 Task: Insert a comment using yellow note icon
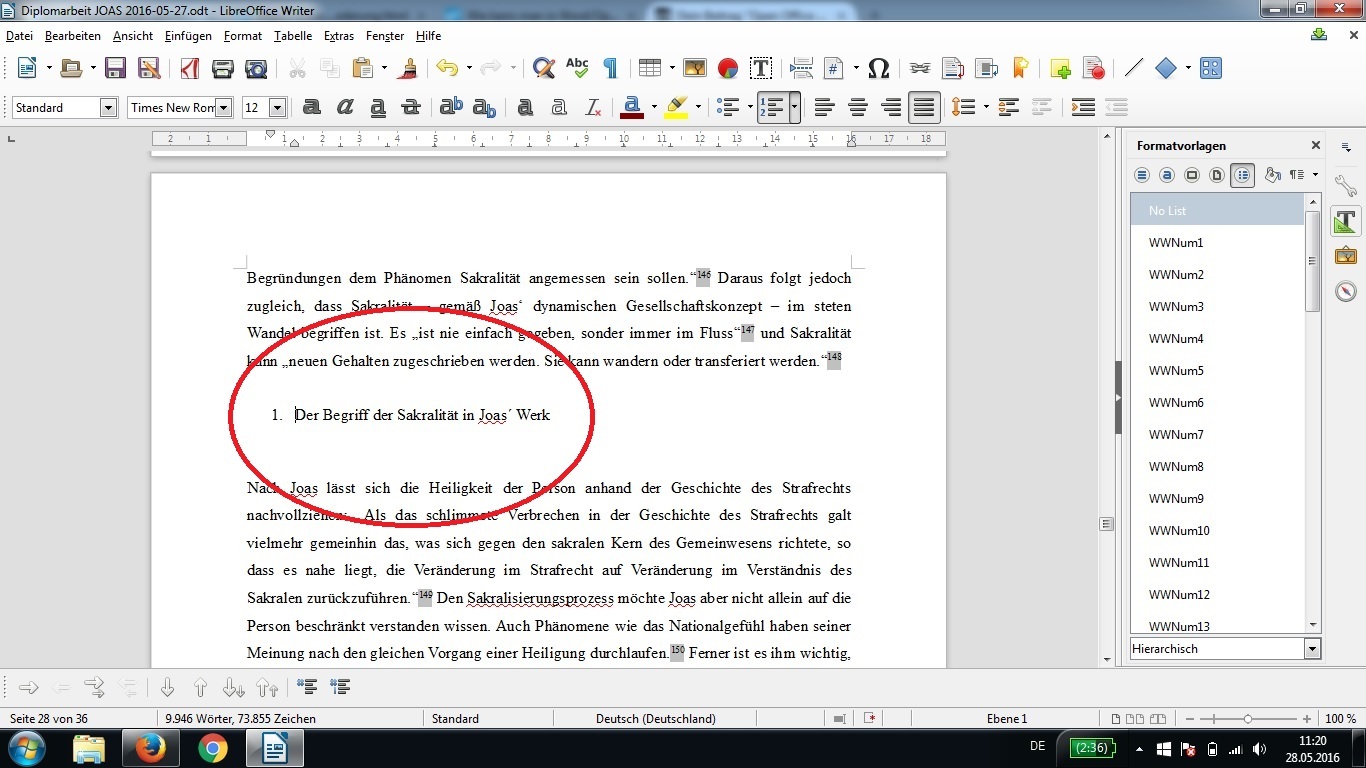1061,68
